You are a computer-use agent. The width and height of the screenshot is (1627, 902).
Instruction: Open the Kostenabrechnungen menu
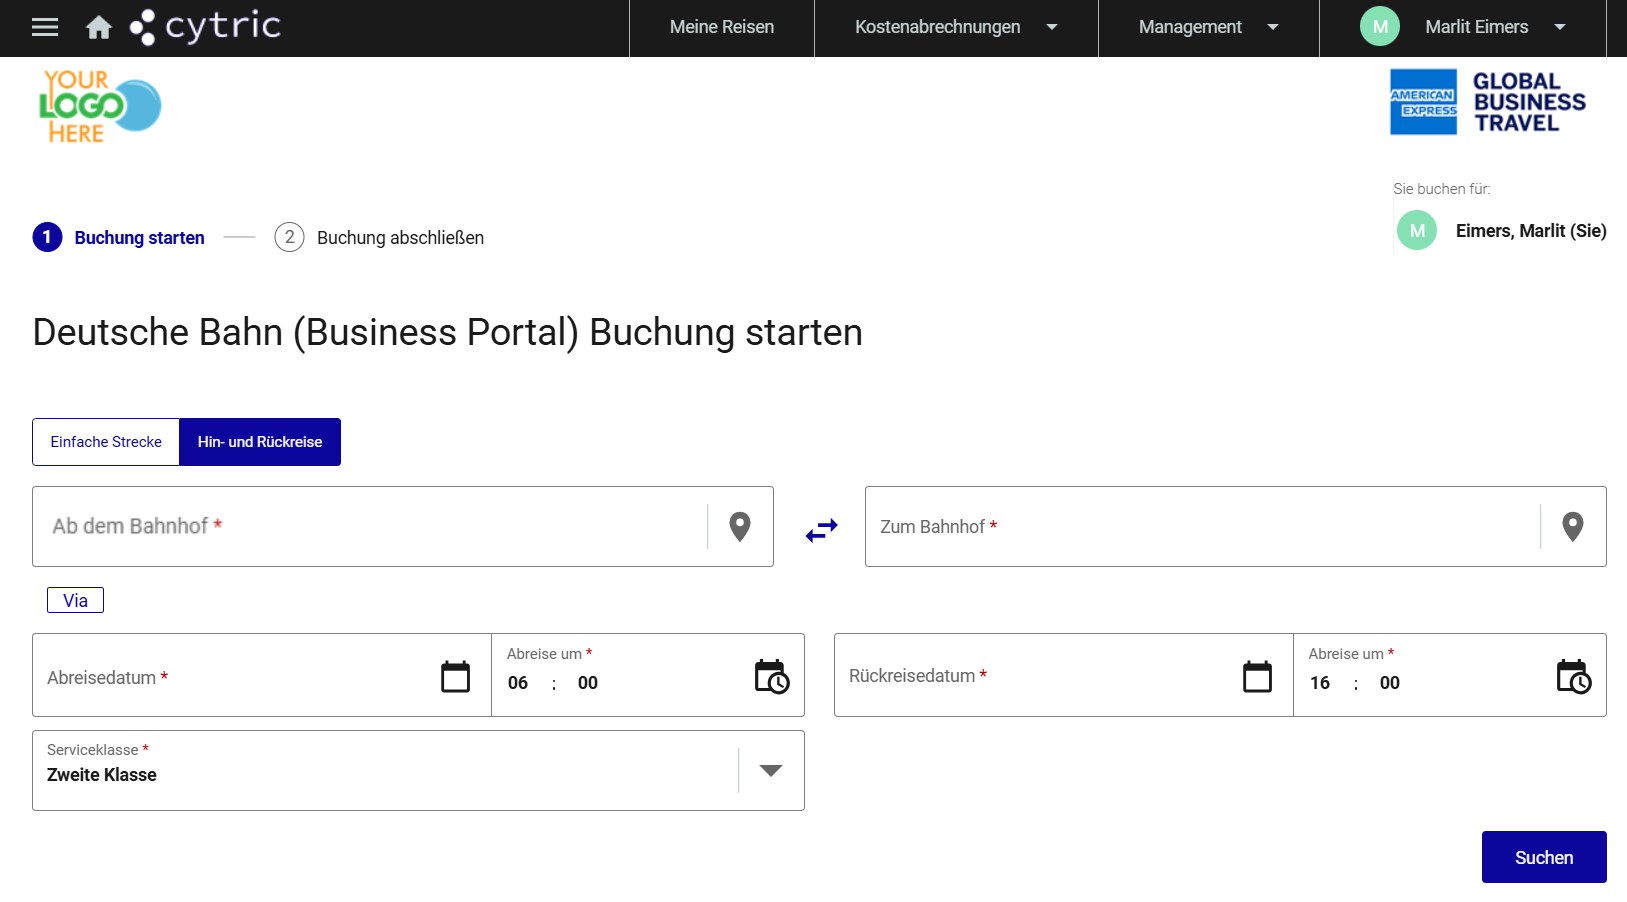coord(956,27)
